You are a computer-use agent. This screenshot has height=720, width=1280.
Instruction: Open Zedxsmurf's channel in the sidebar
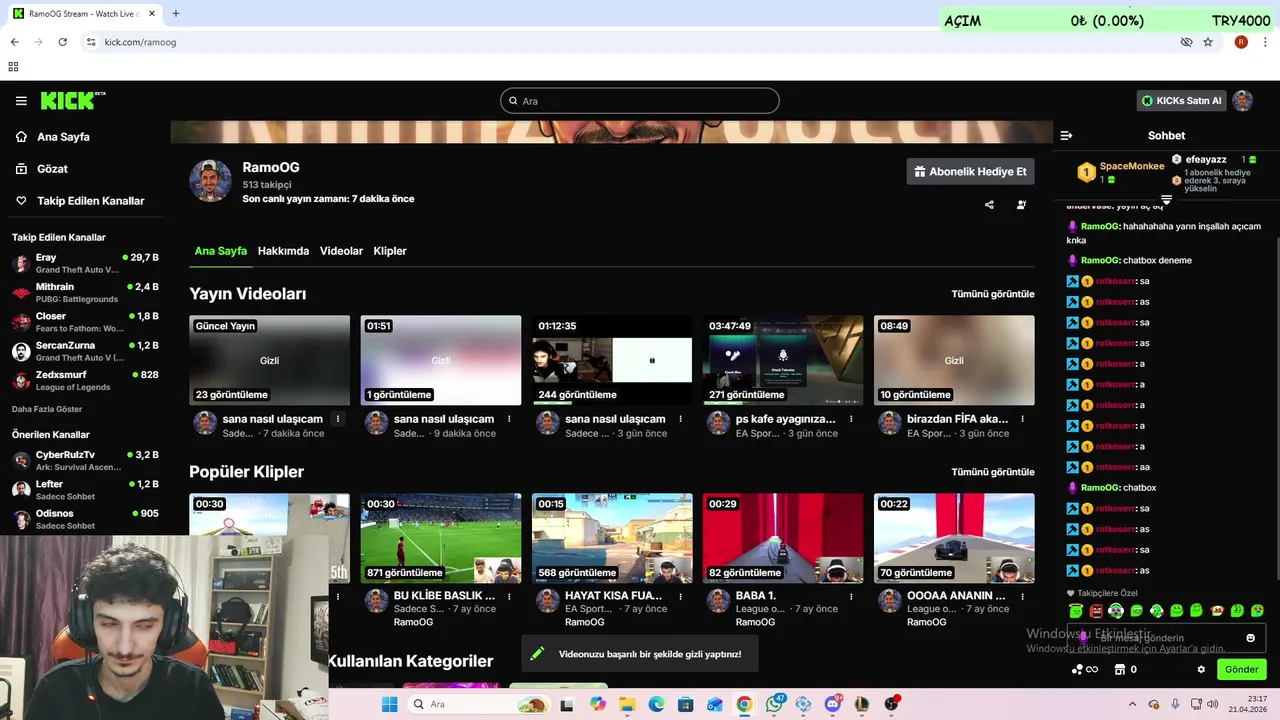point(85,381)
